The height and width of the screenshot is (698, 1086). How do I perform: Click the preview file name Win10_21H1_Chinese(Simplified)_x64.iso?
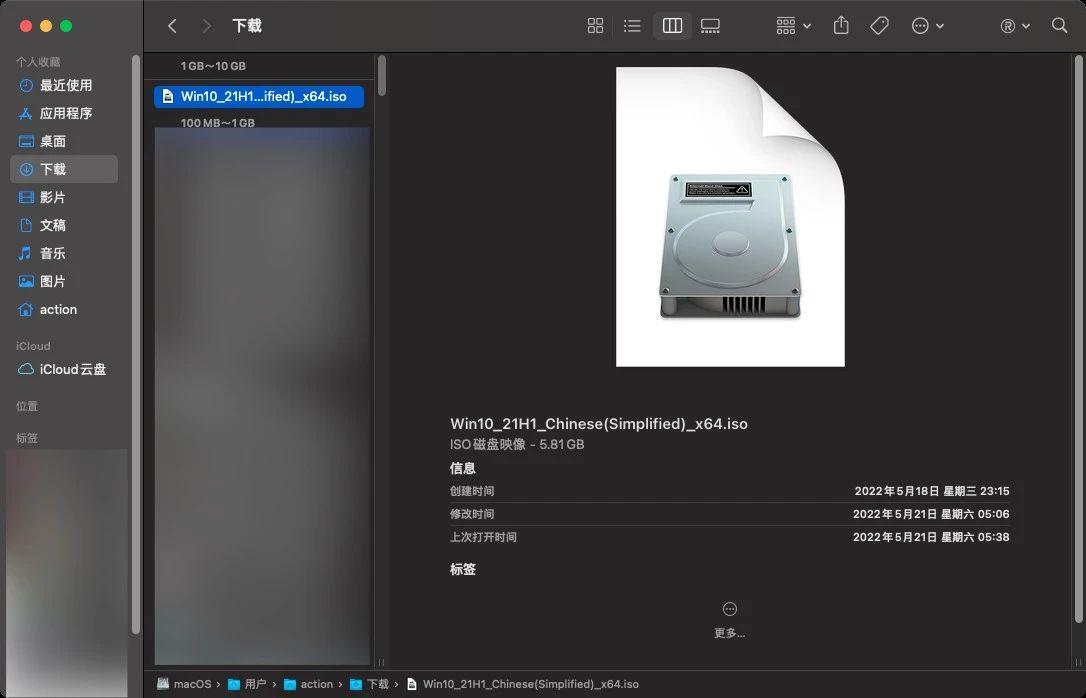[x=598, y=424]
